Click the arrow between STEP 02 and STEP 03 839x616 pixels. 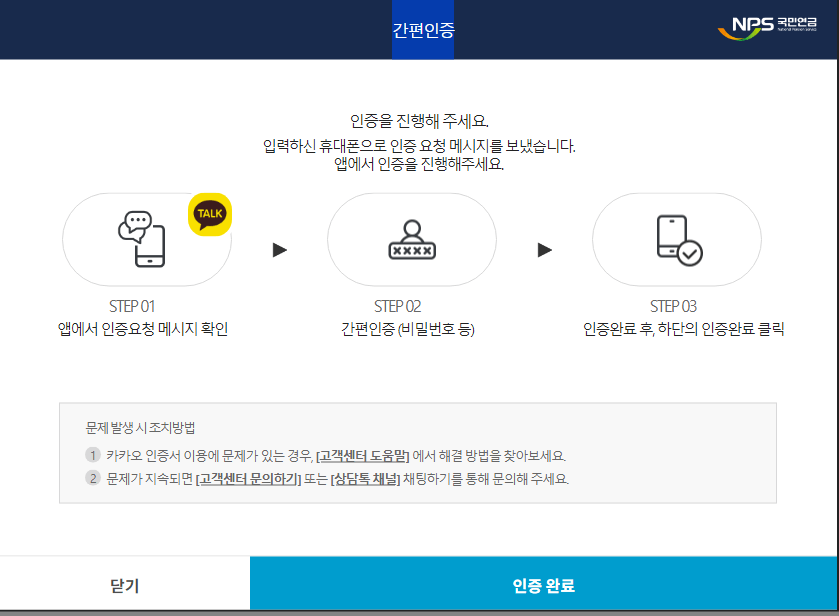coord(545,250)
